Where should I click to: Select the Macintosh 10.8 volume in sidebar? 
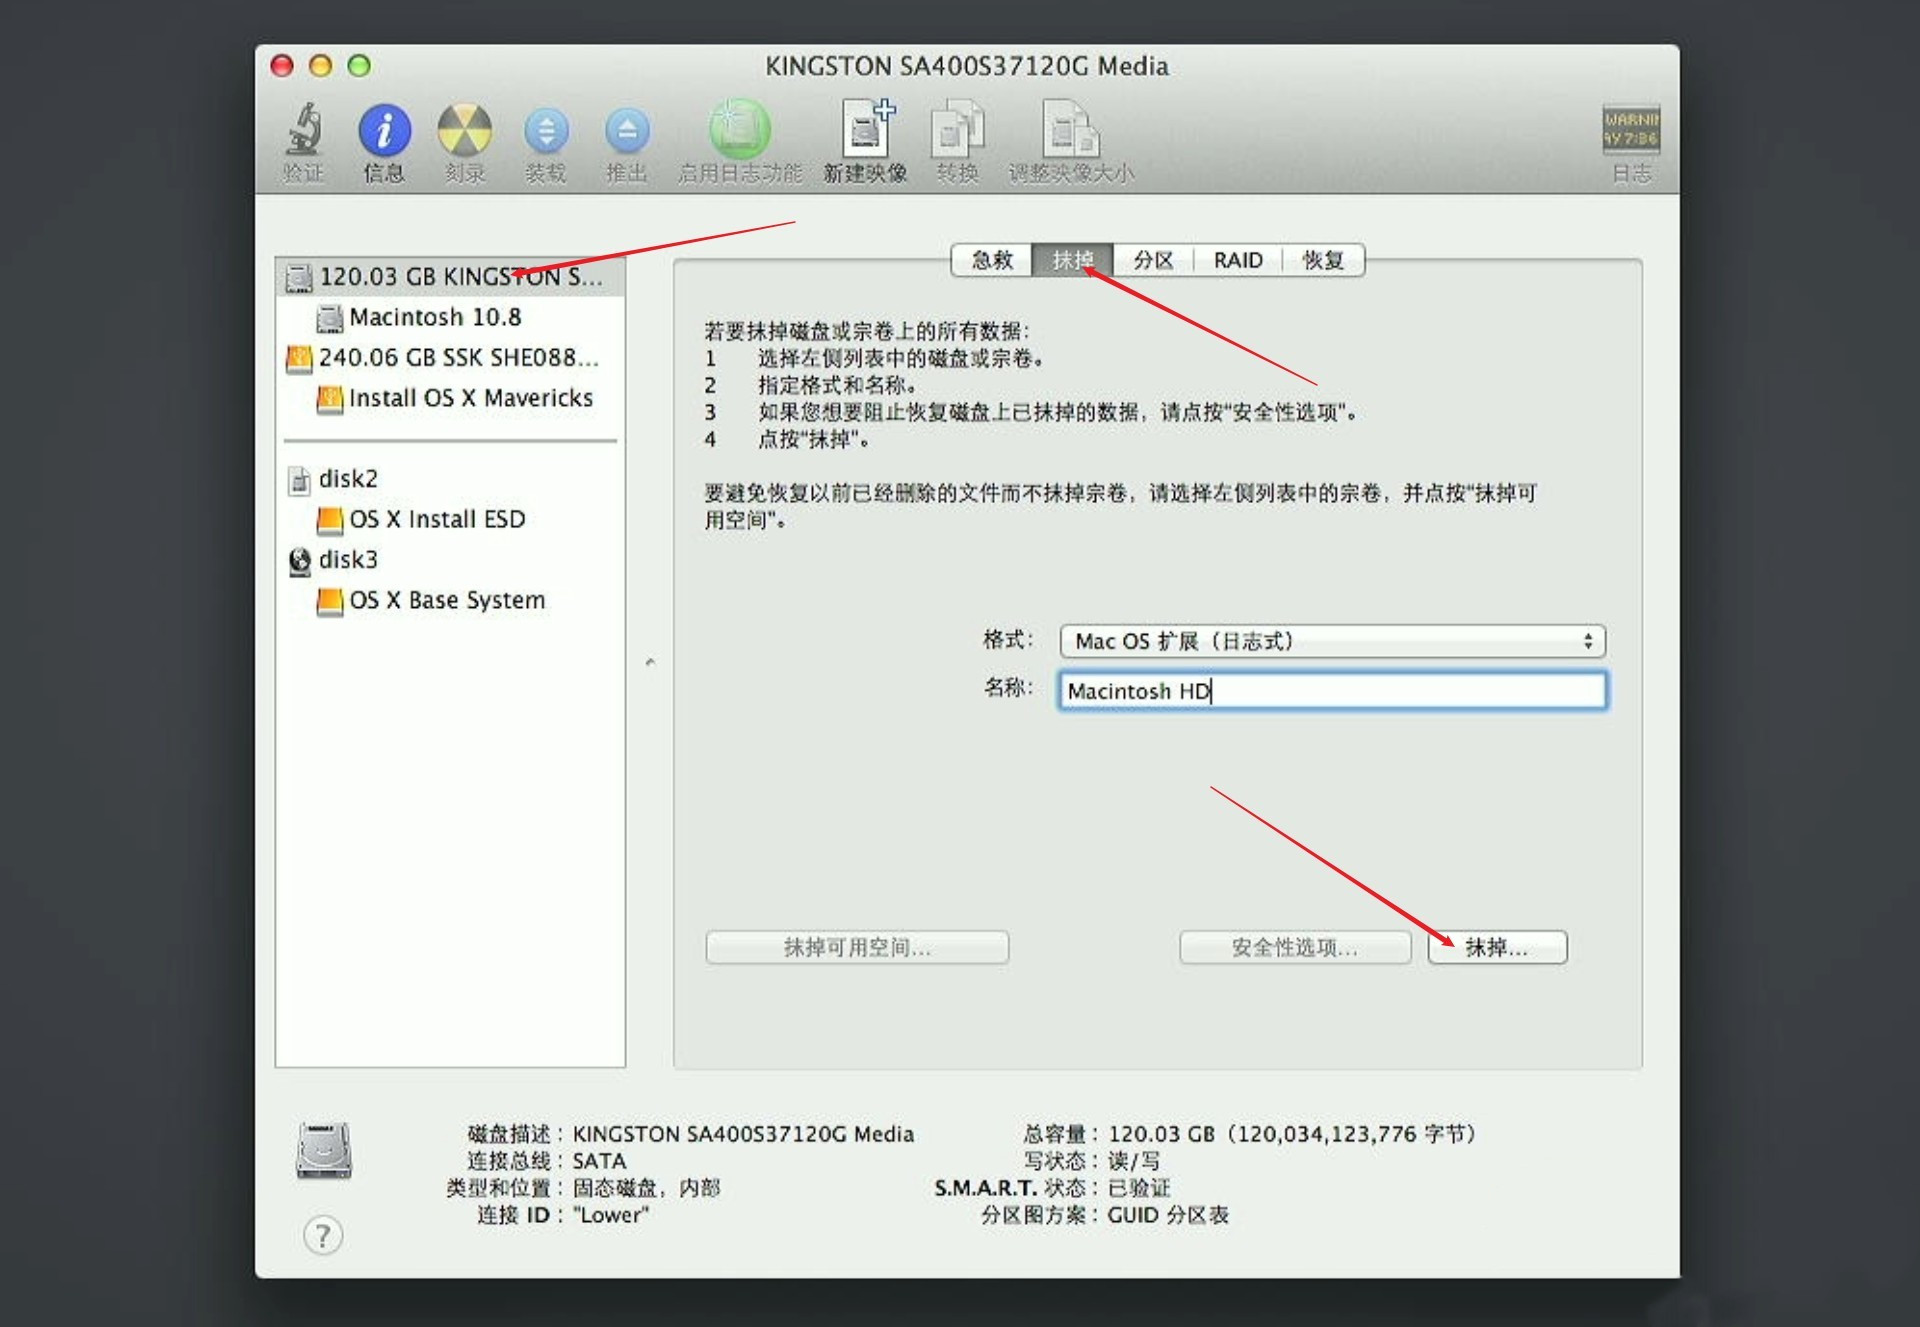click(x=435, y=317)
